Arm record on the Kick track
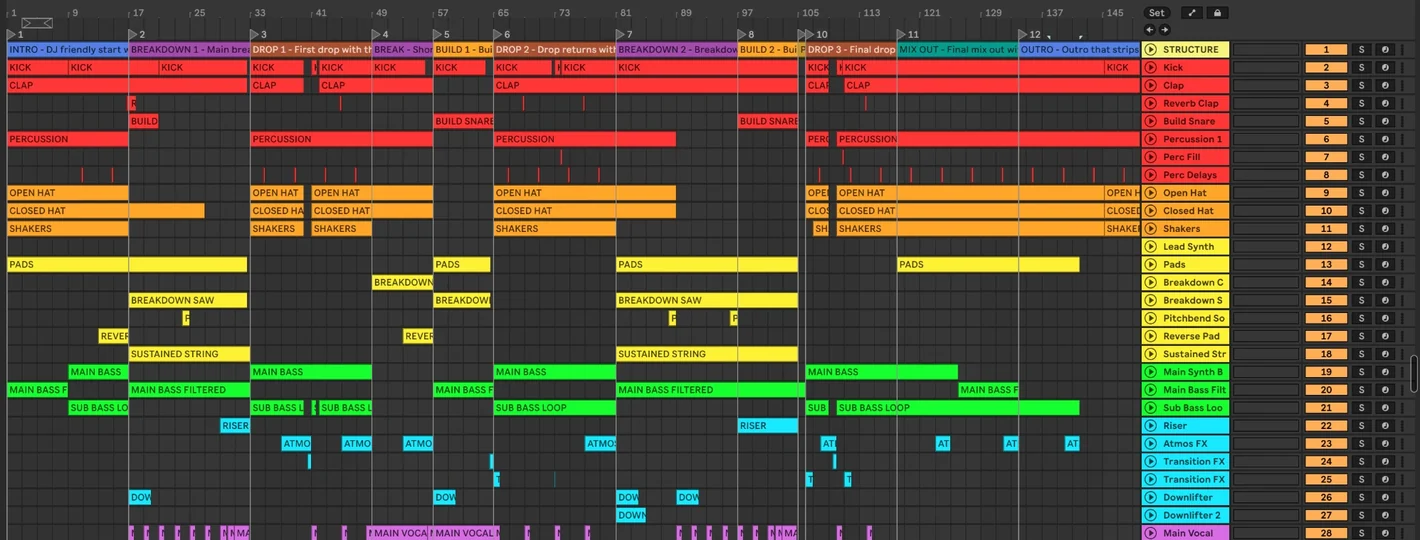Image resolution: width=1420 pixels, height=540 pixels. (1385, 67)
